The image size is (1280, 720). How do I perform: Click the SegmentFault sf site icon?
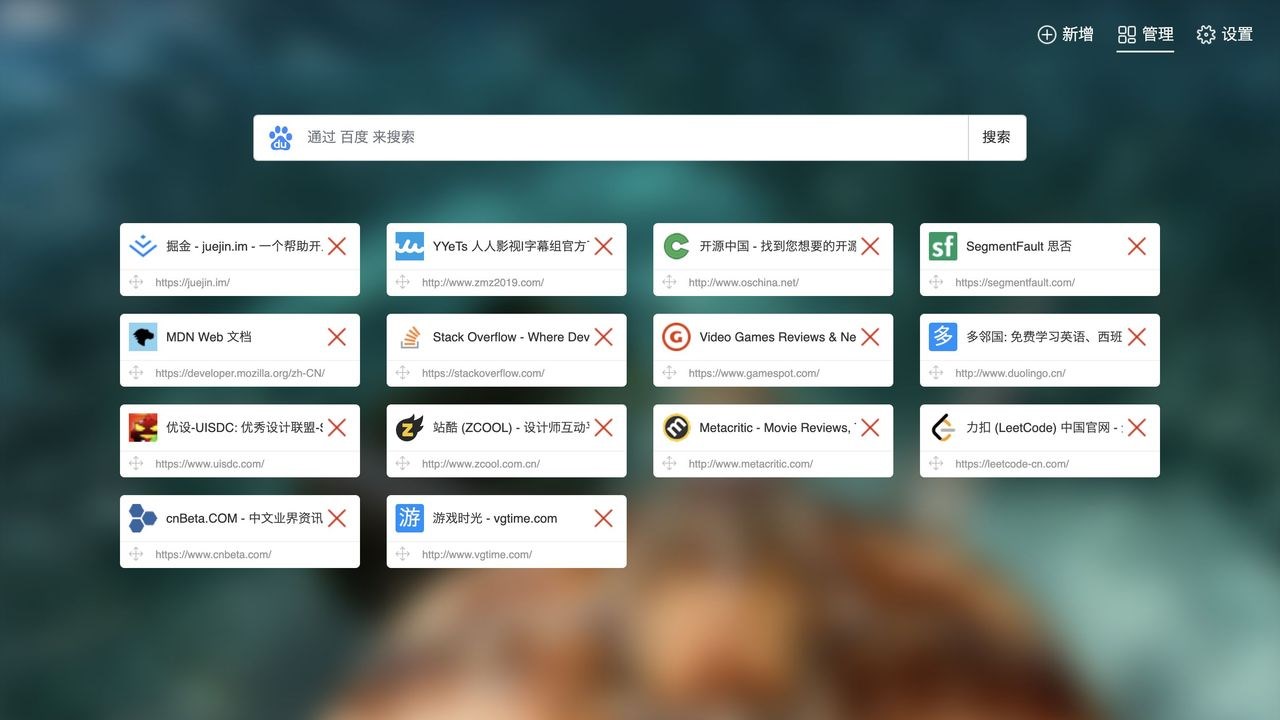[943, 246]
